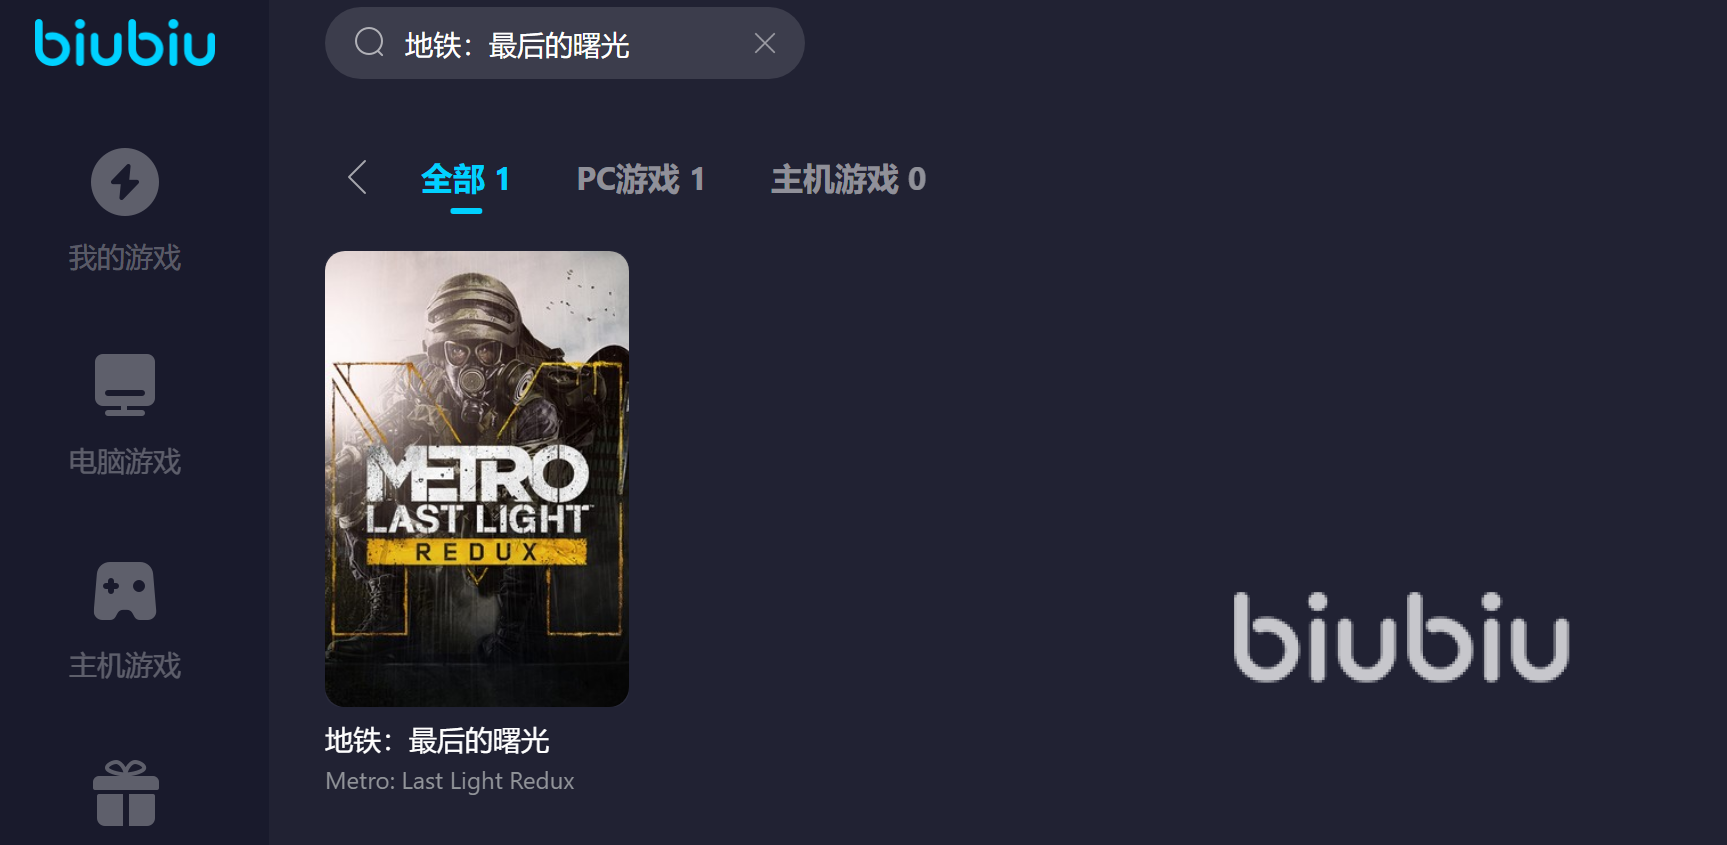Screen dimensions: 1727x845
Task: Click the PC games monitor icon
Action: click(x=125, y=385)
